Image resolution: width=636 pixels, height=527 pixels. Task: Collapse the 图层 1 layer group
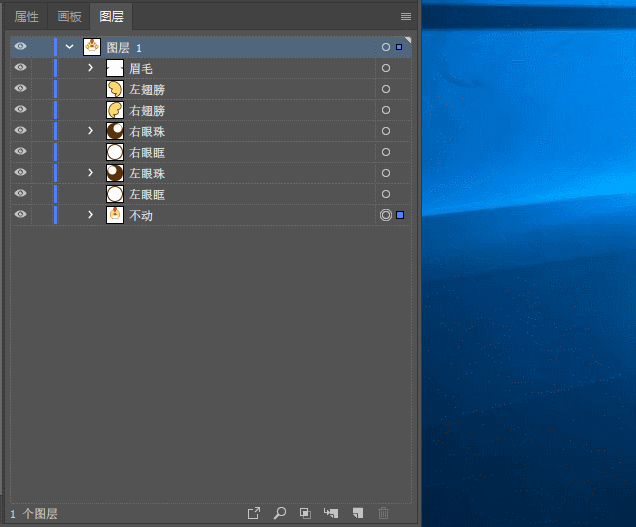[69, 47]
